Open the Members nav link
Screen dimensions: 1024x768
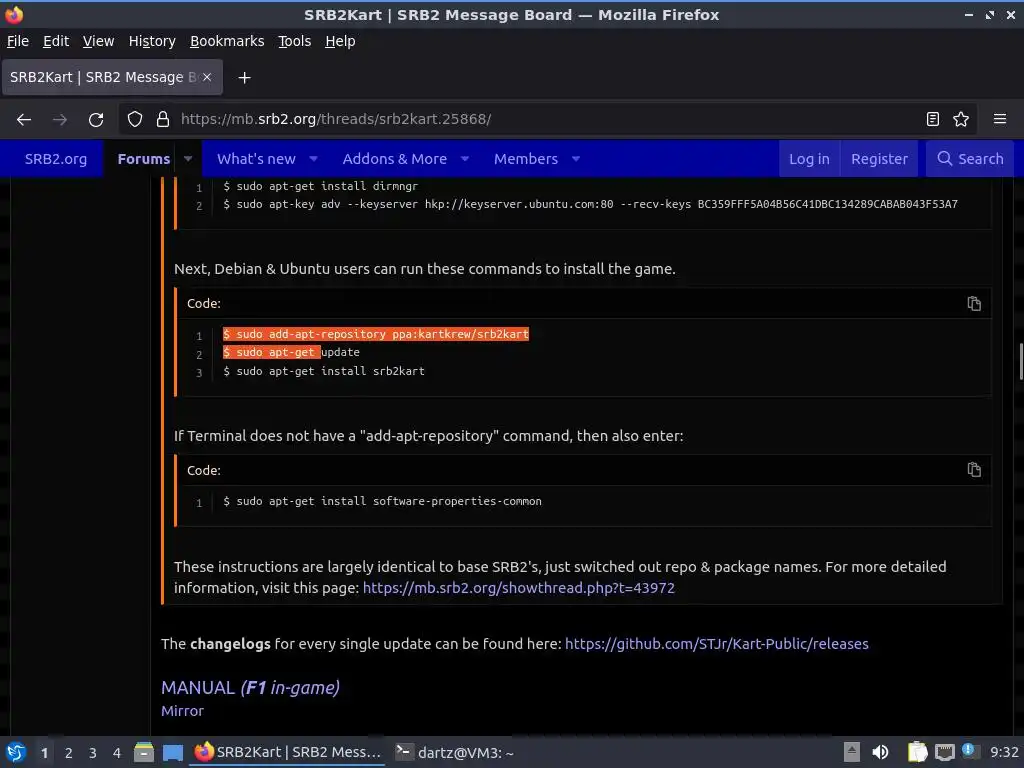[x=526, y=159]
